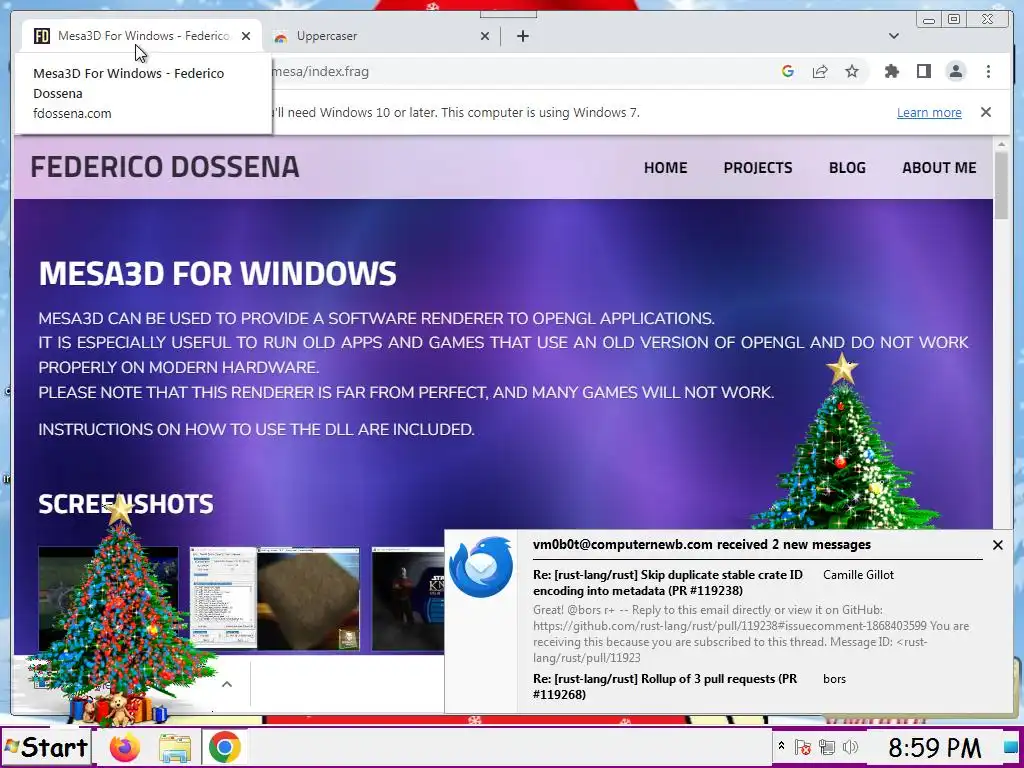The height and width of the screenshot is (768, 1024).
Task: Close the Thunderbird mail notification
Action: pyautogui.click(x=997, y=545)
